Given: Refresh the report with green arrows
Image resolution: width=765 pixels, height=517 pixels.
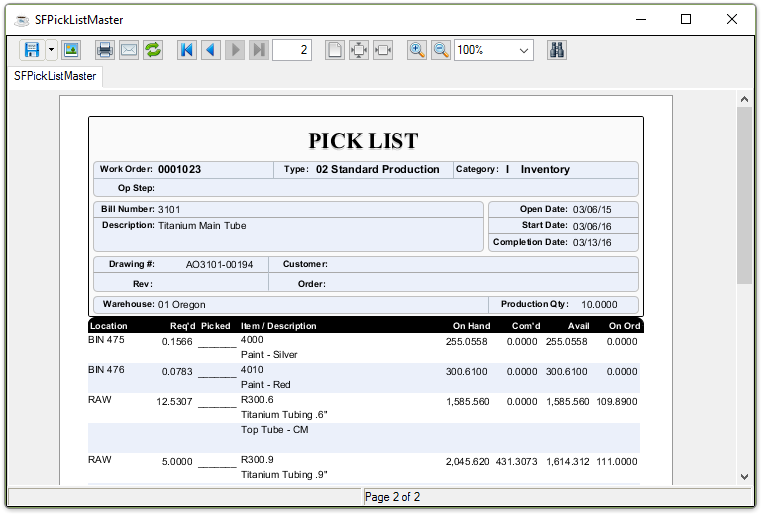Looking at the screenshot, I should pyautogui.click(x=152, y=50).
